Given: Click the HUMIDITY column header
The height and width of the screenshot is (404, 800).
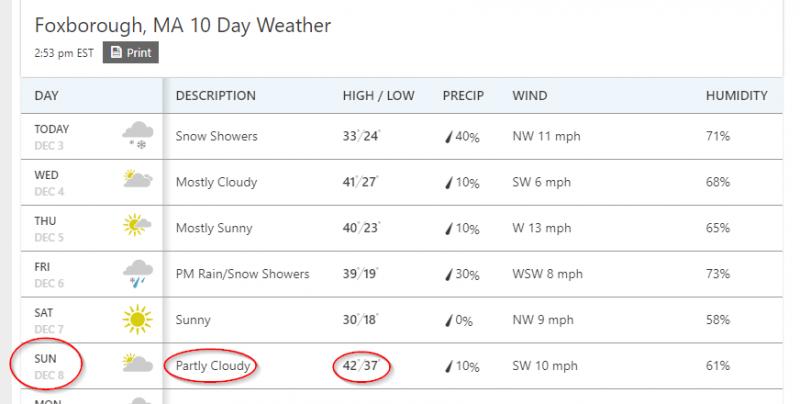Looking at the screenshot, I should (x=737, y=95).
